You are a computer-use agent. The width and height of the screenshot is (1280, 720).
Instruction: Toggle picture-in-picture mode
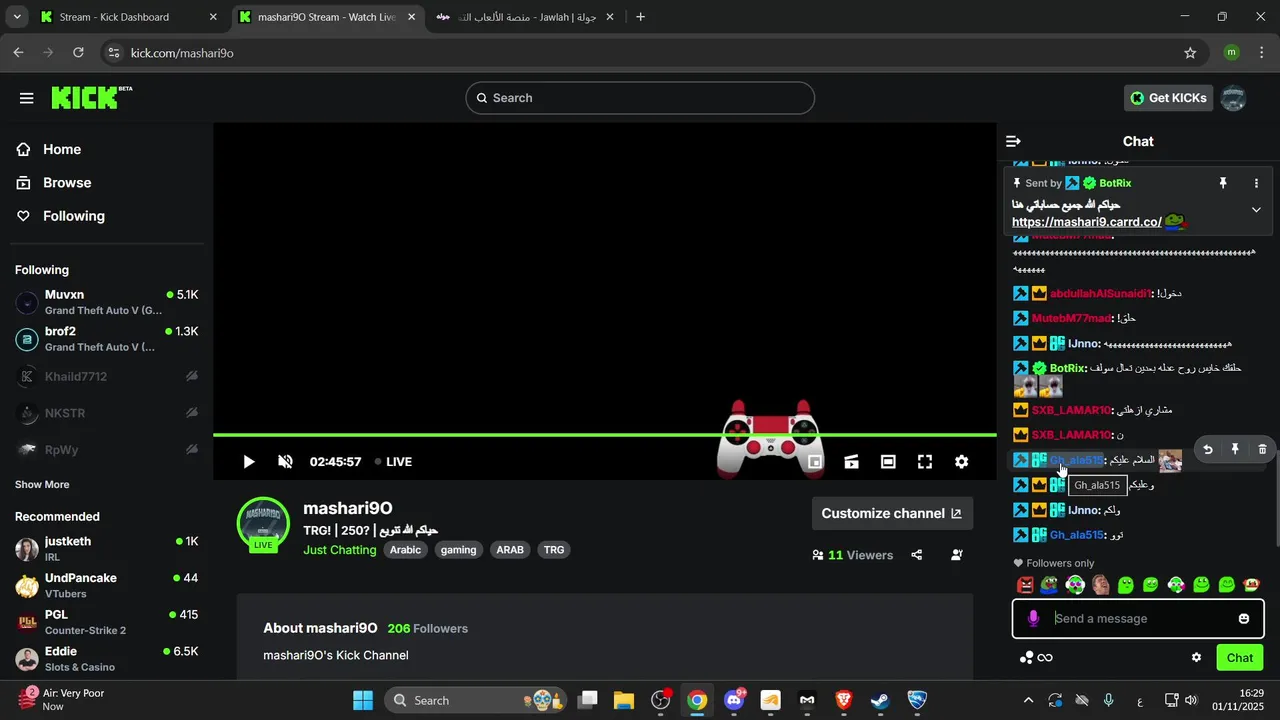[815, 462]
